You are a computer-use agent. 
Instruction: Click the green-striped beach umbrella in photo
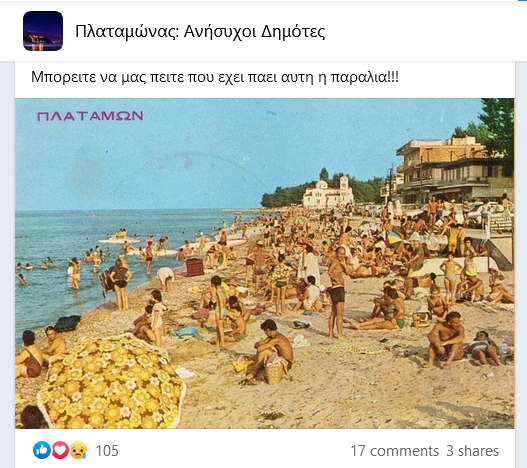[395, 238]
